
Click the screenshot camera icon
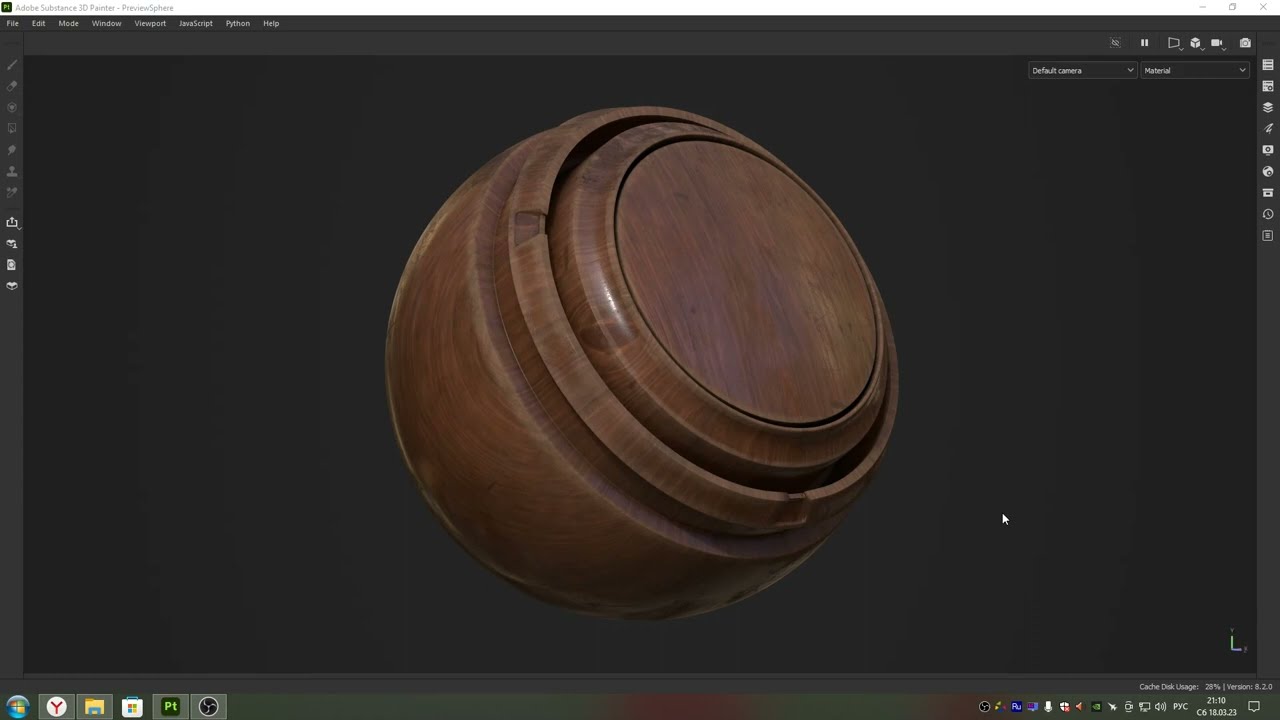[1245, 43]
